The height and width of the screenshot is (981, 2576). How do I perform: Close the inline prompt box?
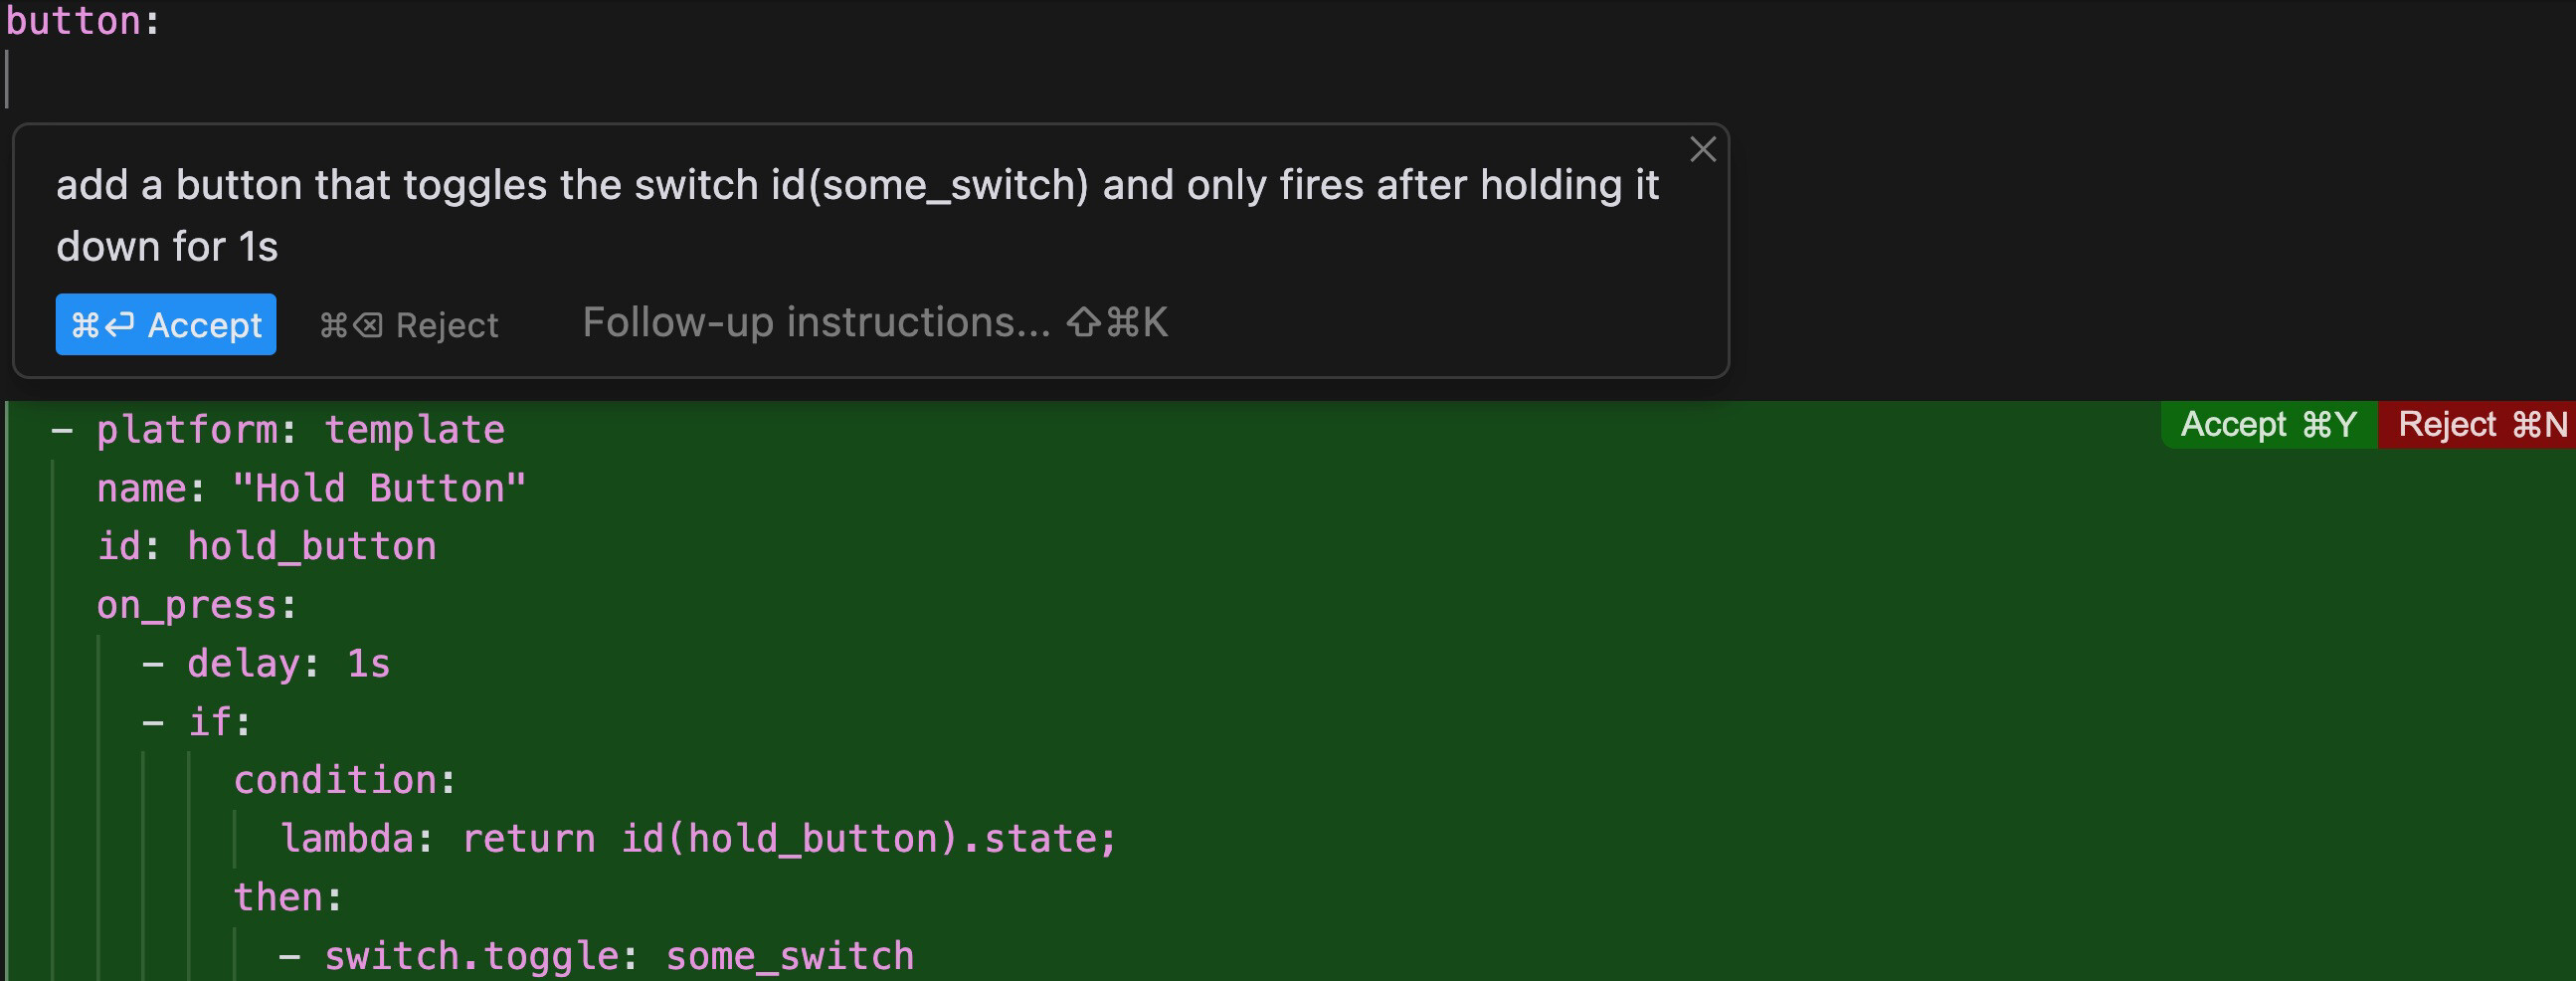[x=1702, y=150]
